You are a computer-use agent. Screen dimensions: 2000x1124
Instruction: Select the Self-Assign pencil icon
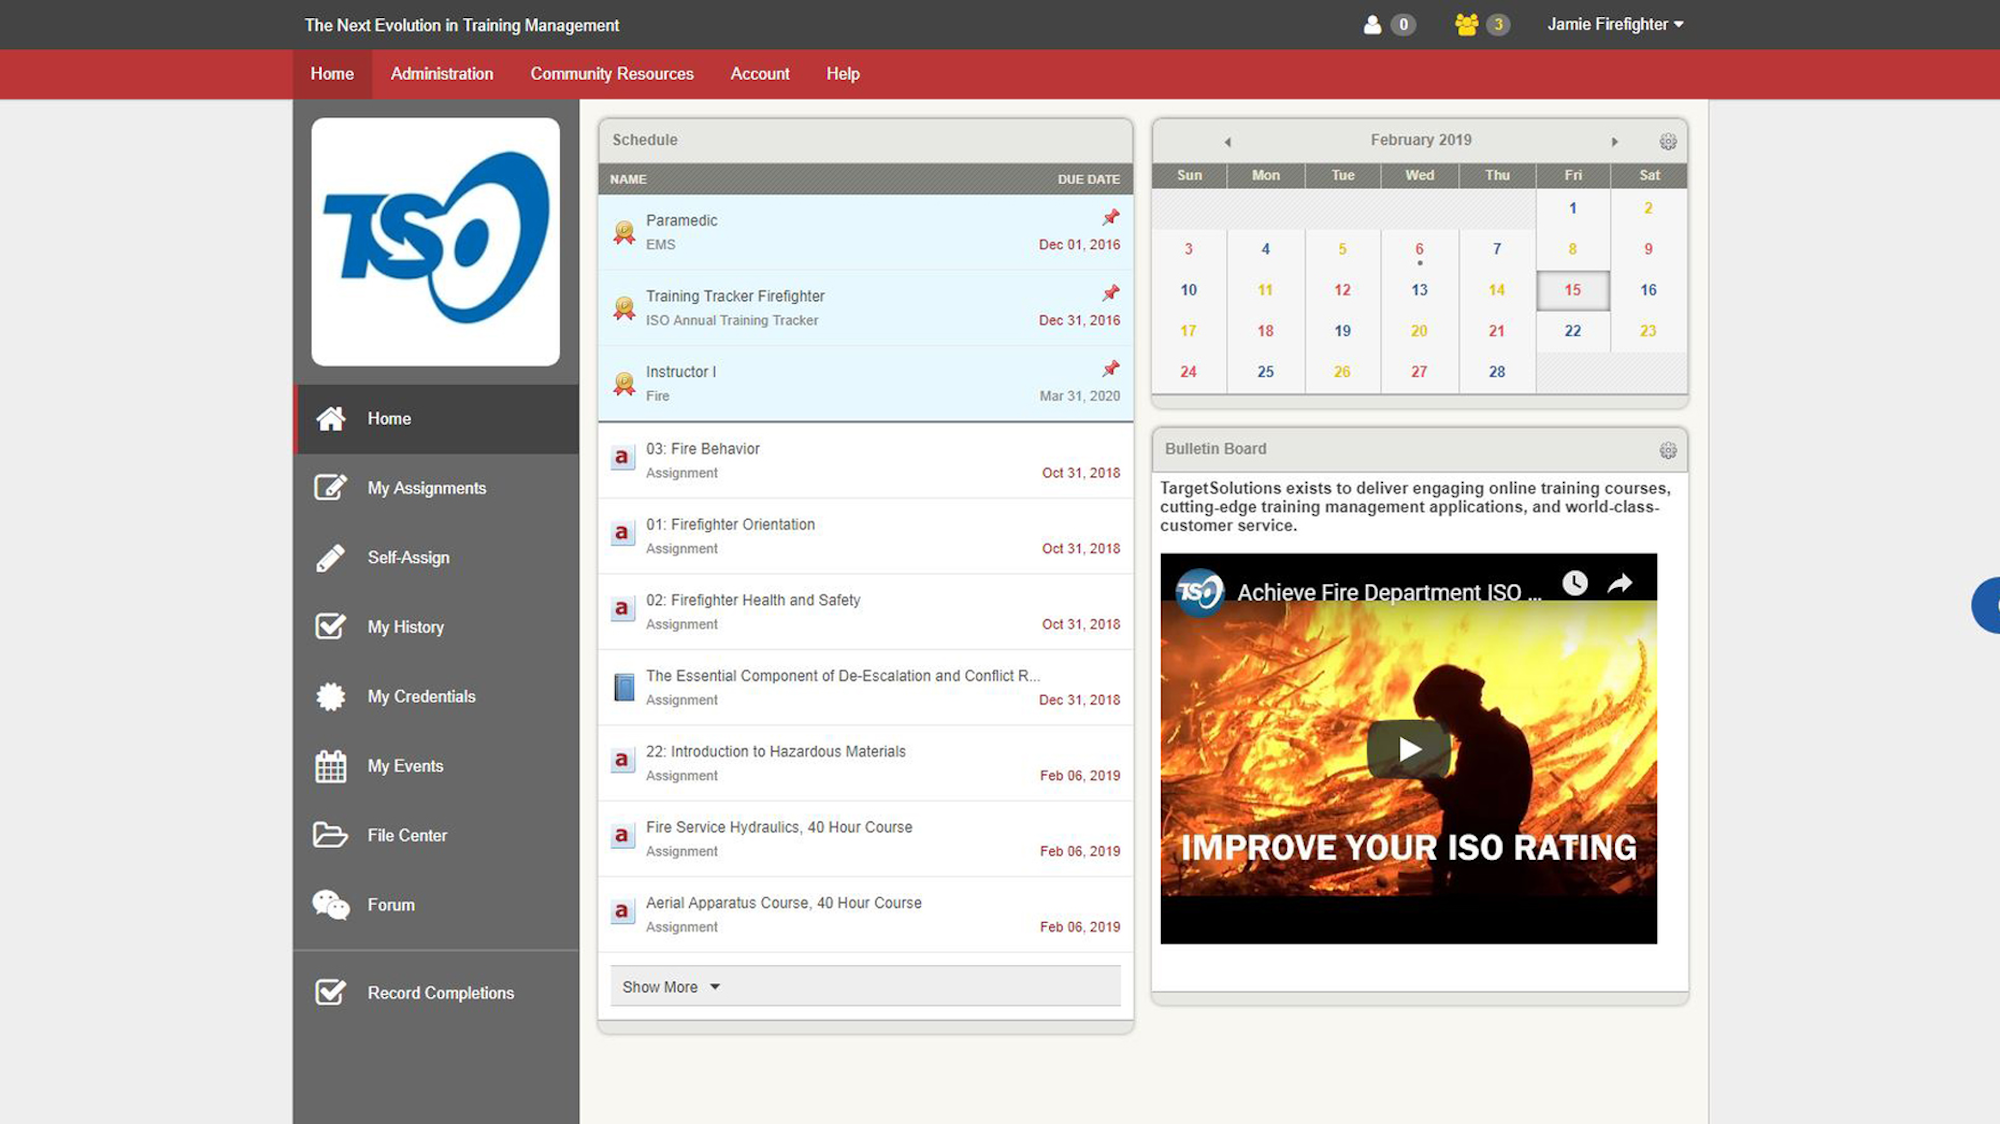tap(331, 557)
